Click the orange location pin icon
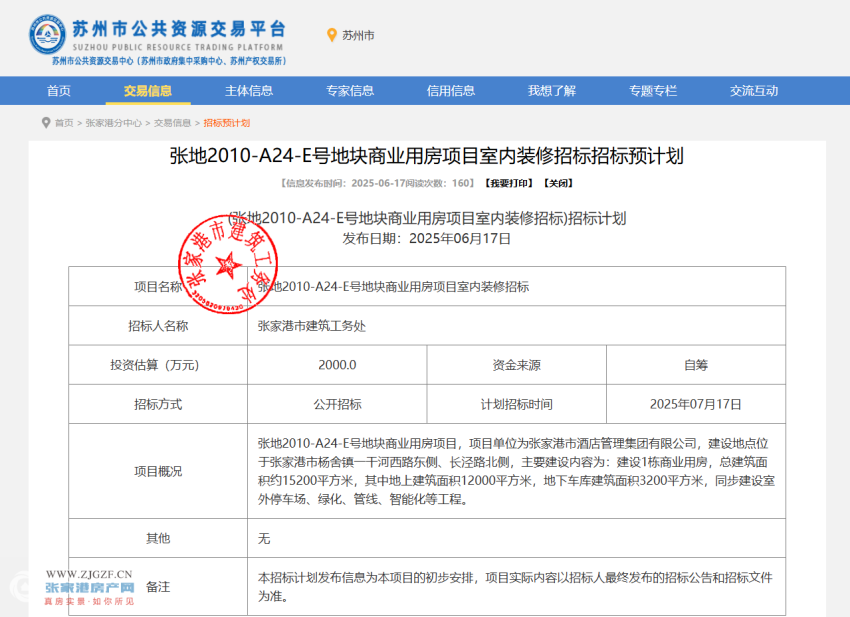850x617 pixels. tap(332, 35)
